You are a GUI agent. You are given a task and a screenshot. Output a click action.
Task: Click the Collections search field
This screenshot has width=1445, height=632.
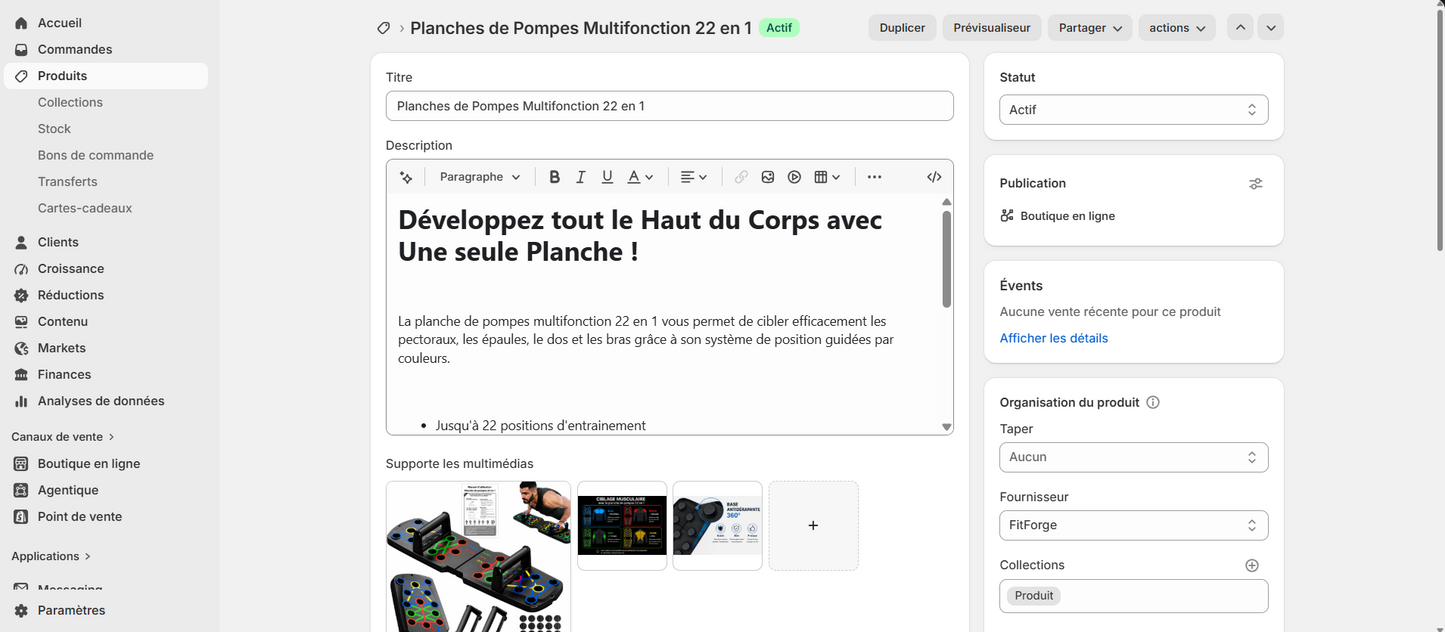(1134, 596)
